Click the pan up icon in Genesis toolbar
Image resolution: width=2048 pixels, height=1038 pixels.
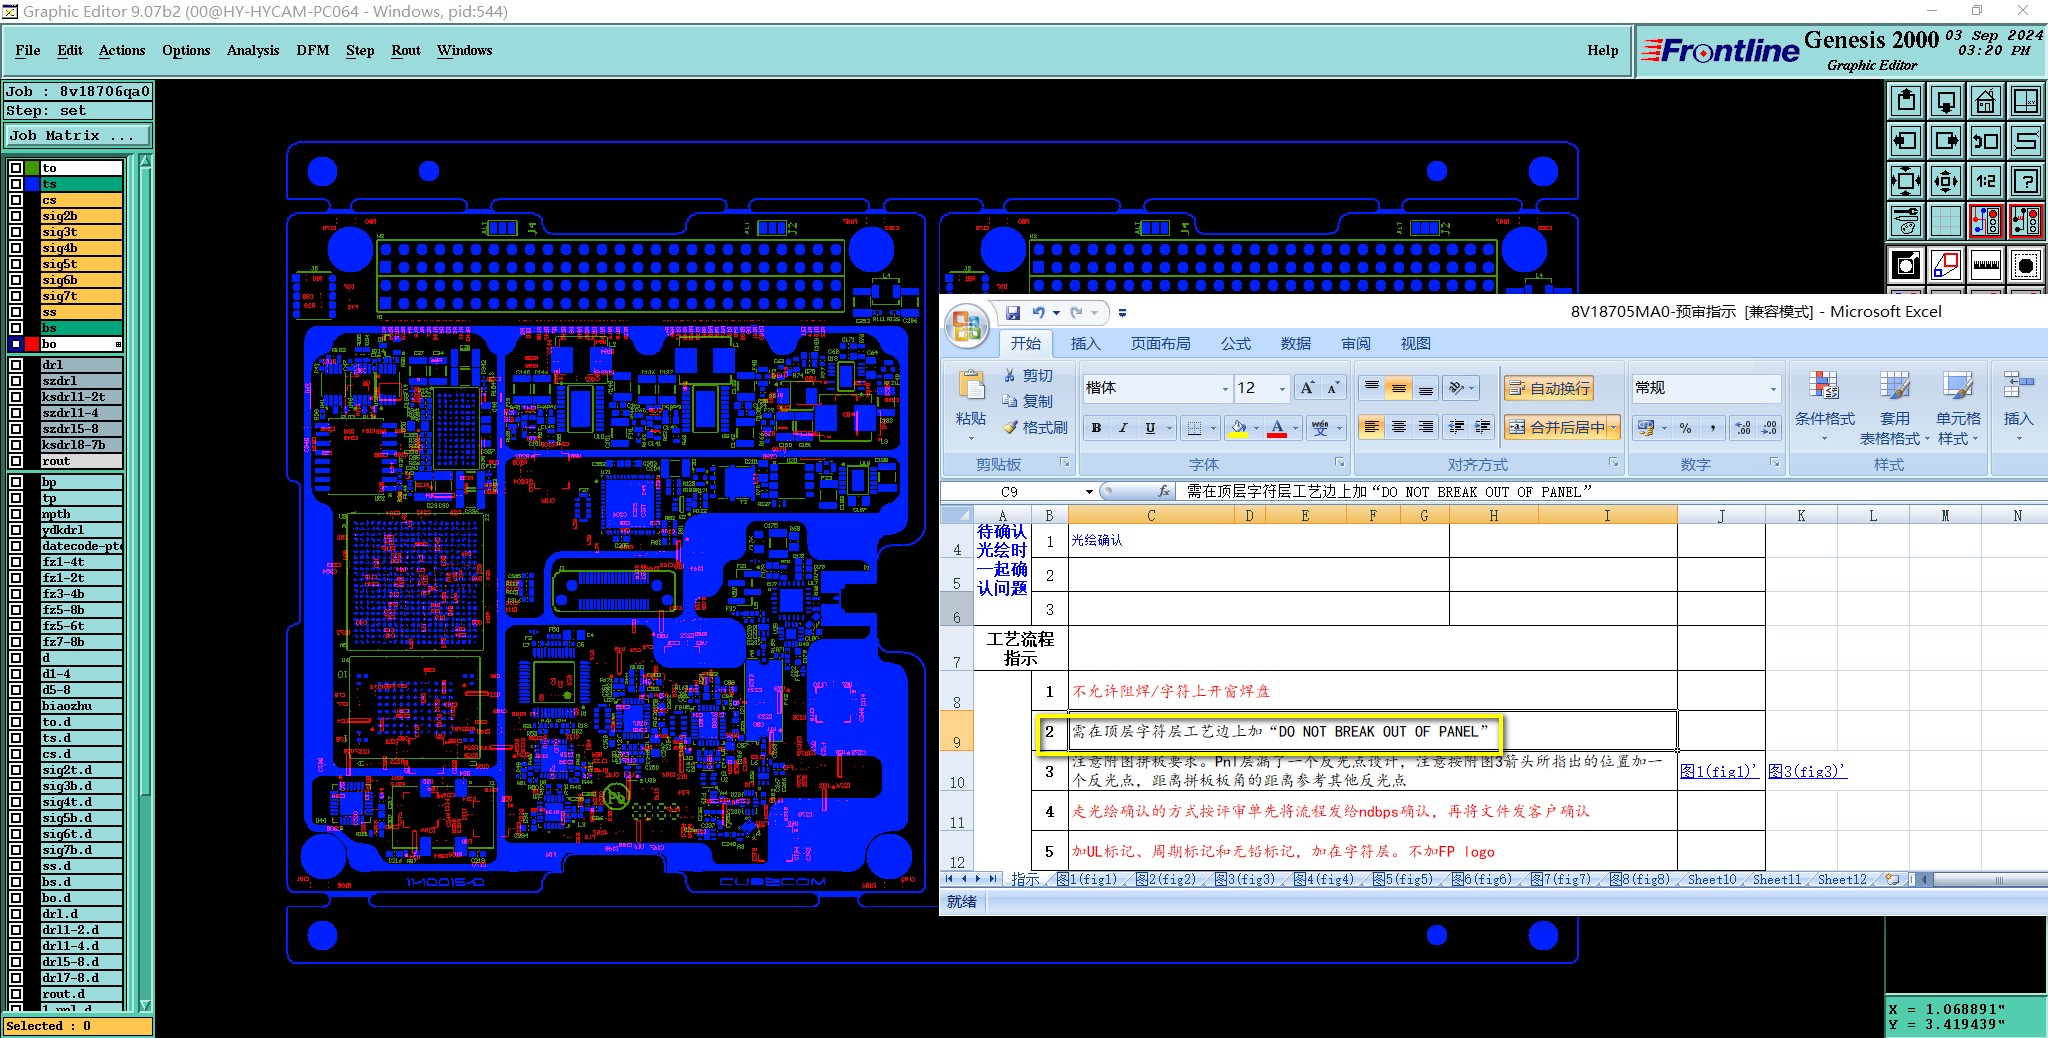[x=1906, y=101]
